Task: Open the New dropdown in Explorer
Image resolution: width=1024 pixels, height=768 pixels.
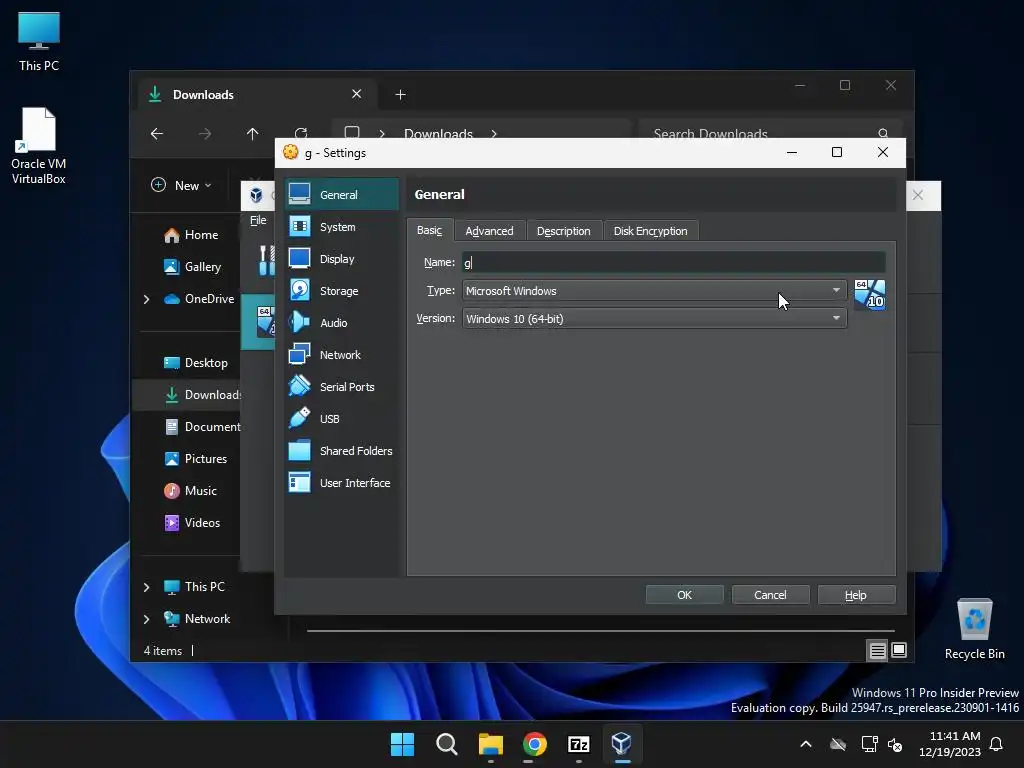Action: click(182, 185)
